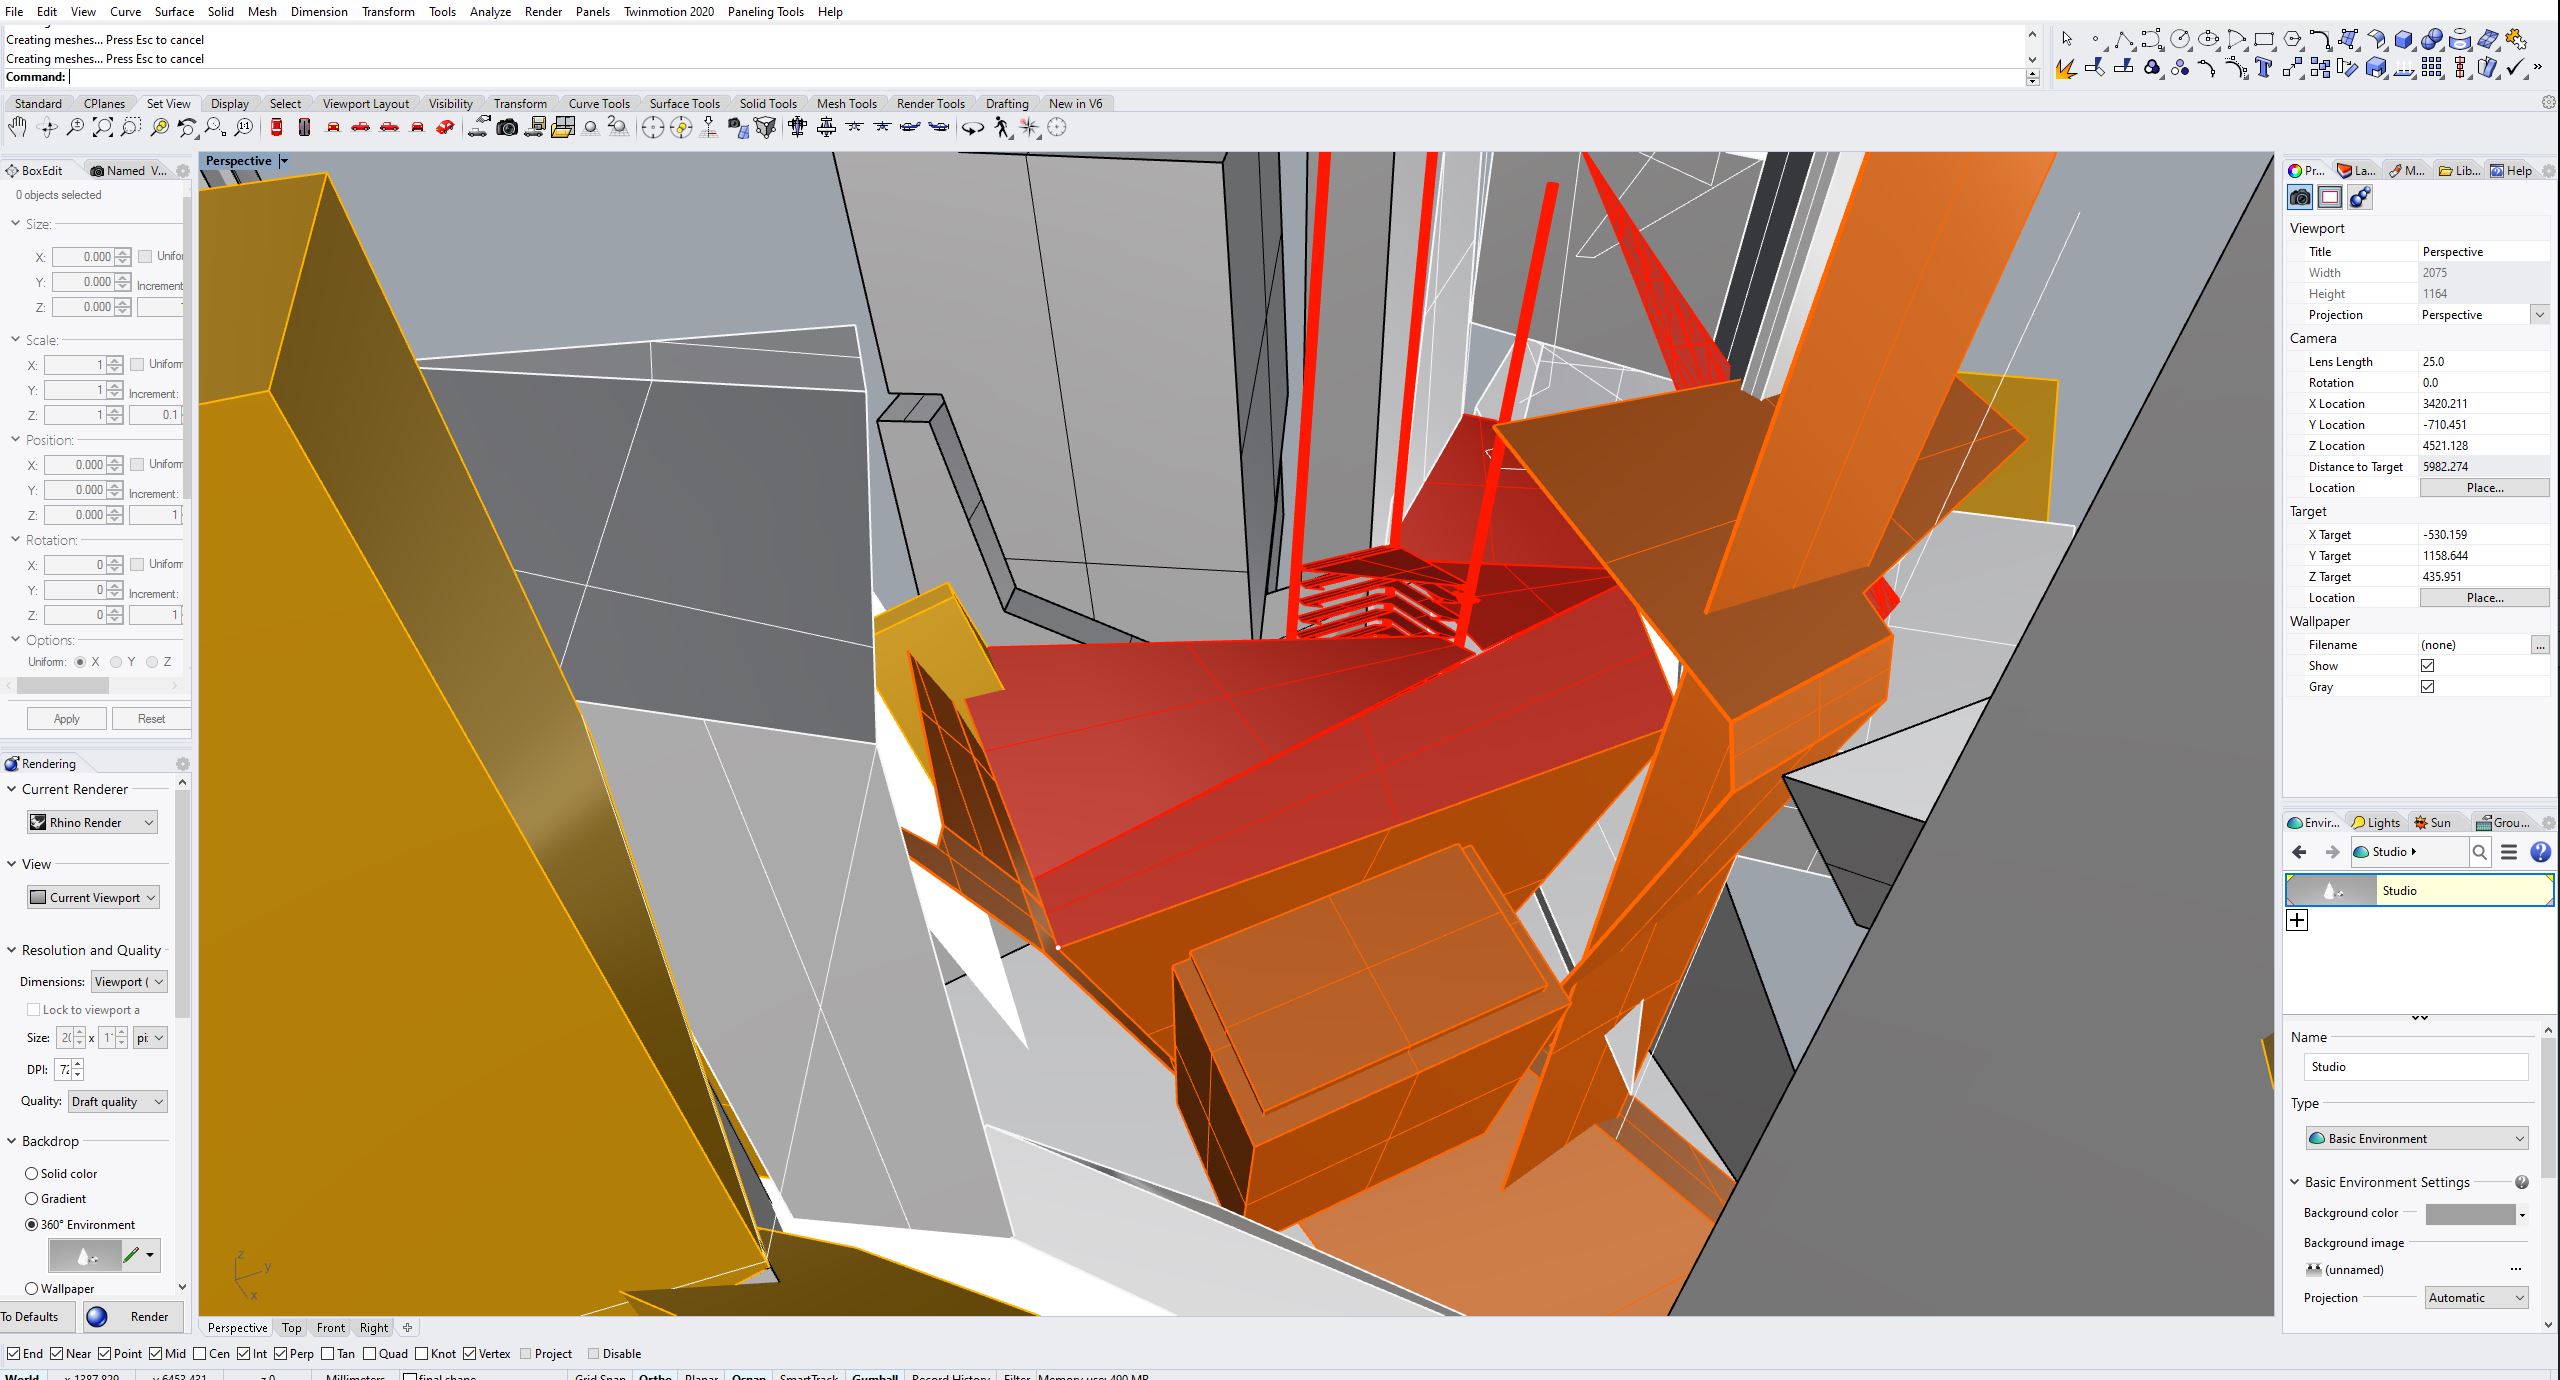
Task: Click the Circle tool icon
Action: pyautogui.click(x=2179, y=40)
